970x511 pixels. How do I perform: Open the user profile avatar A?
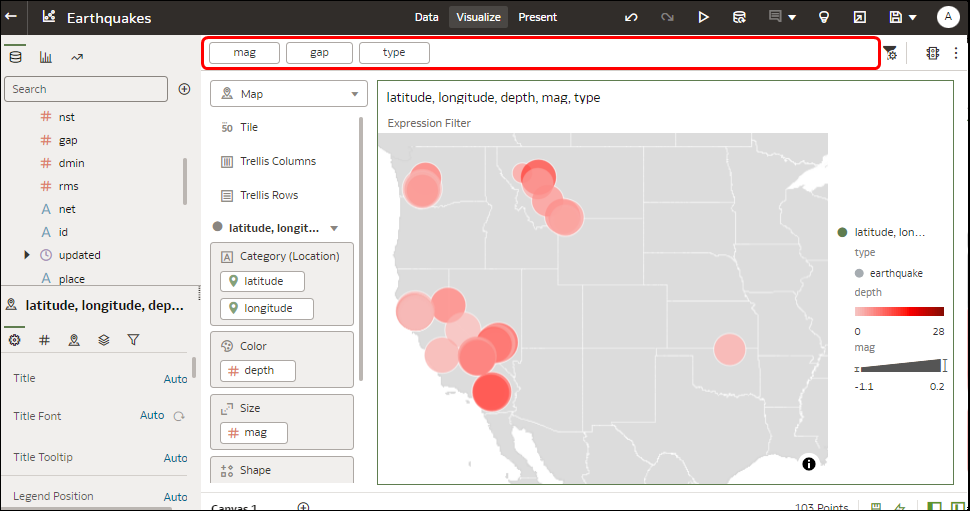948,17
